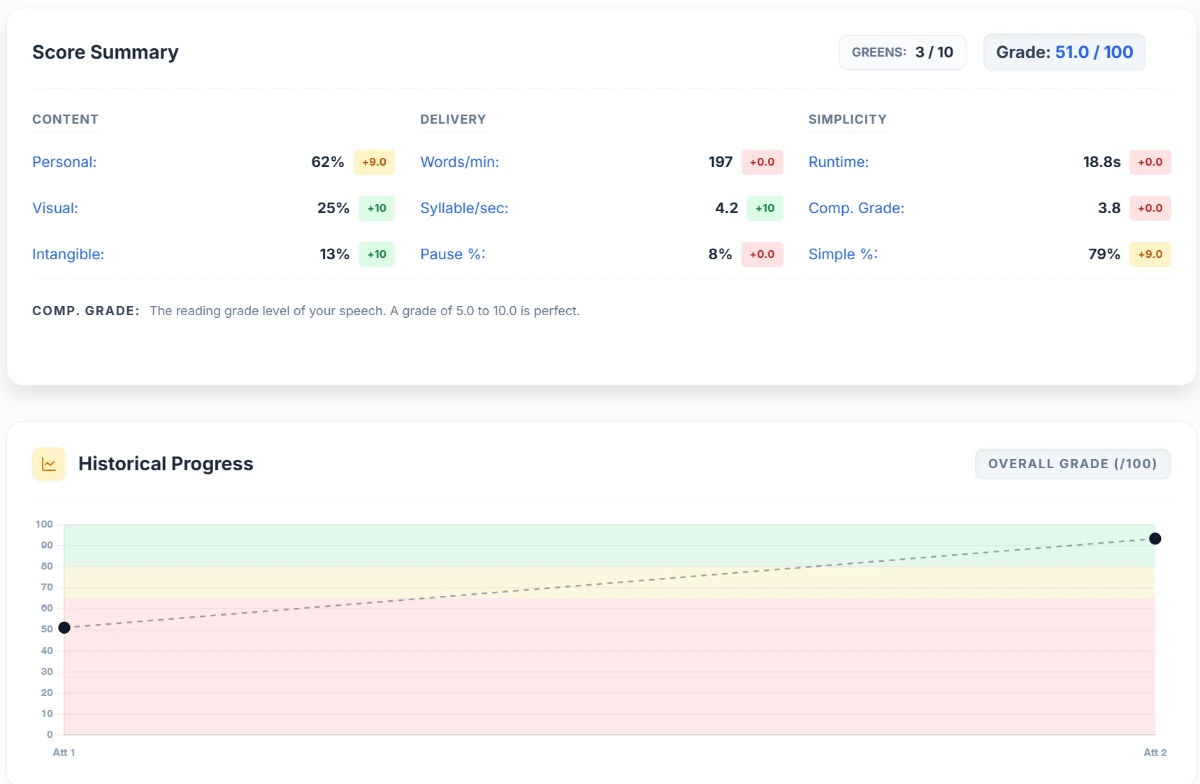
Task: Click the Grade 51.0 / 100 badge
Action: (x=1064, y=52)
